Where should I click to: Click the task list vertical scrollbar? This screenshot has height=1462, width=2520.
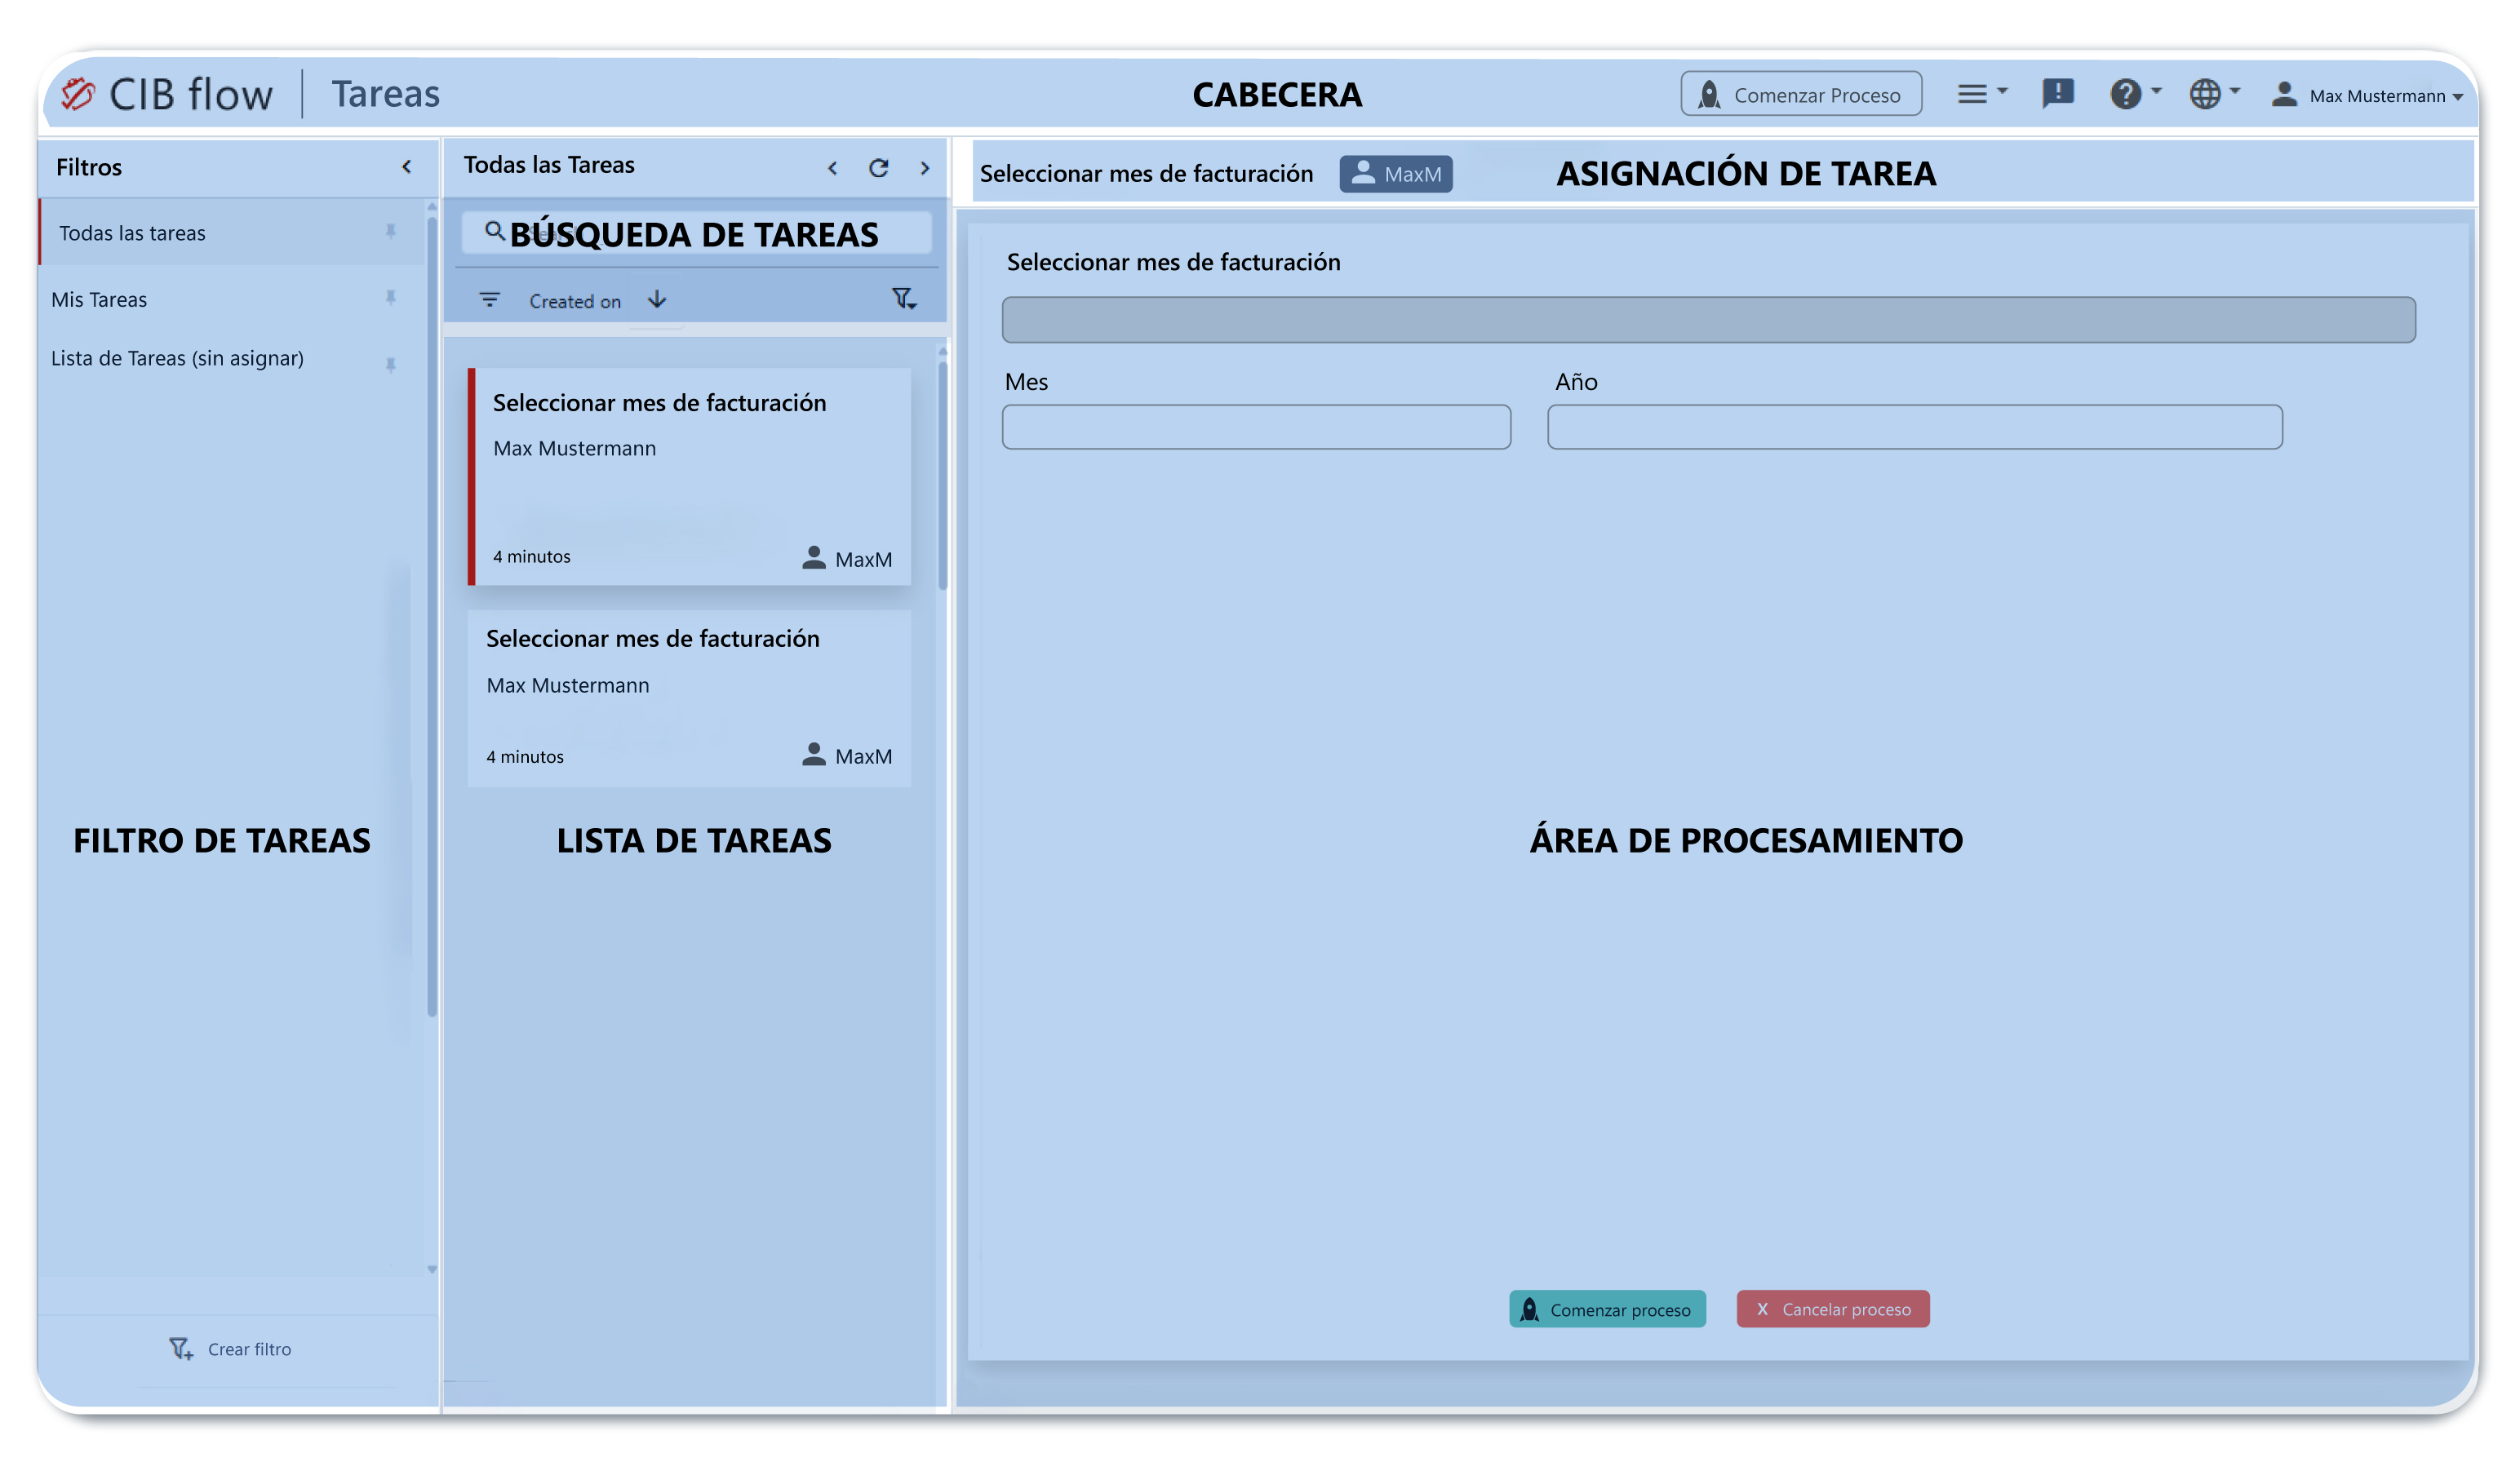click(942, 475)
